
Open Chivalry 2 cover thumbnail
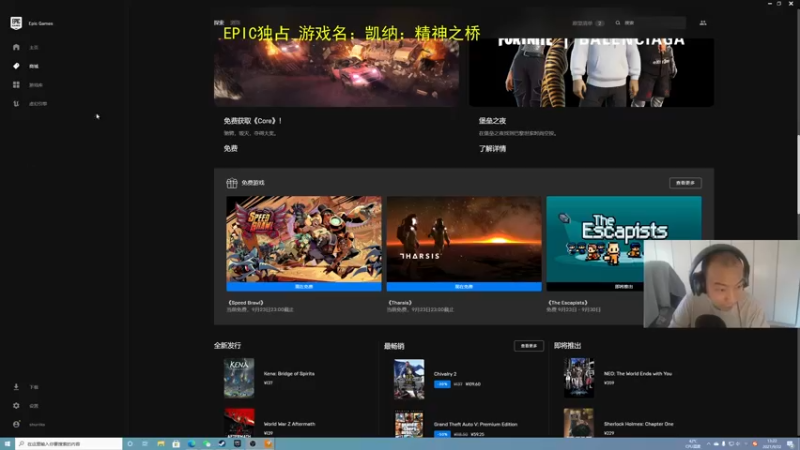coord(409,379)
